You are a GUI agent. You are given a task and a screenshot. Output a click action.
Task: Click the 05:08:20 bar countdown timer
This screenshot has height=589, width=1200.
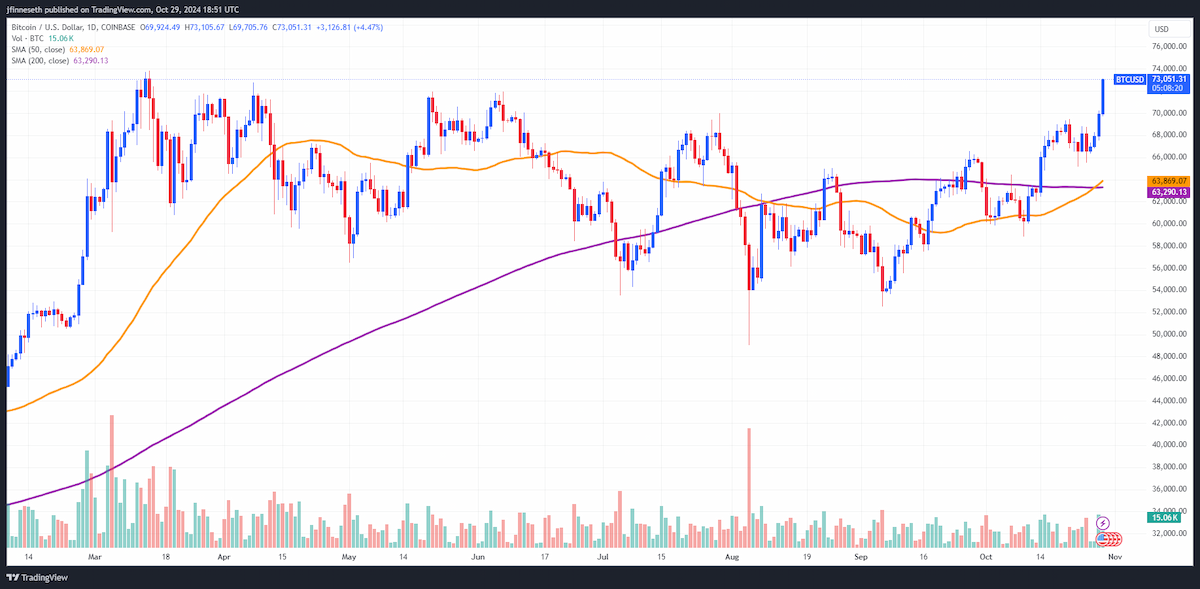pos(1169,88)
